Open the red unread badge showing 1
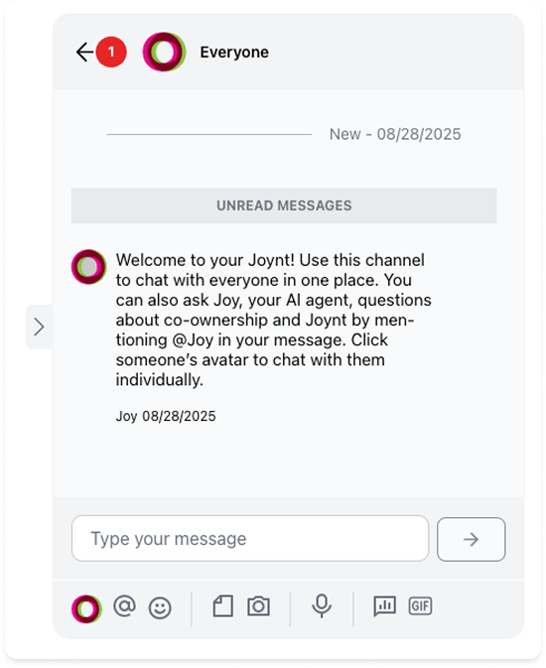Image resolution: width=546 pixels, height=668 pixels. tap(111, 52)
